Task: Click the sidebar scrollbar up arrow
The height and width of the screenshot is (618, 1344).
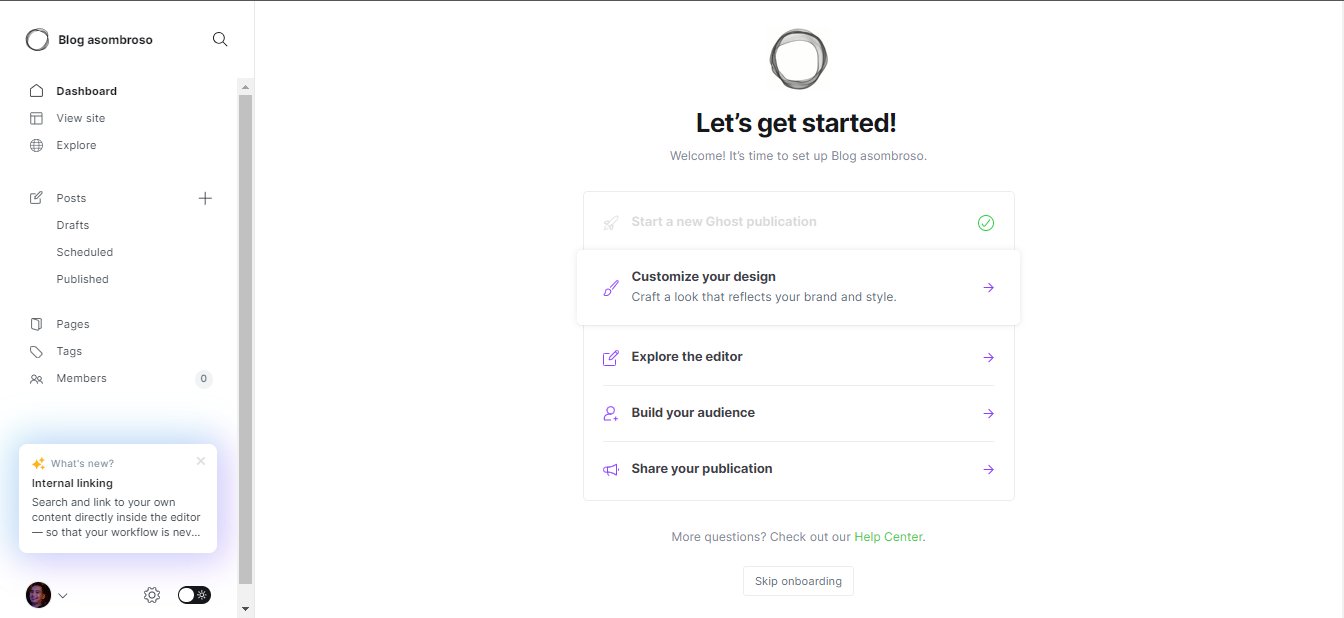Action: click(x=246, y=87)
